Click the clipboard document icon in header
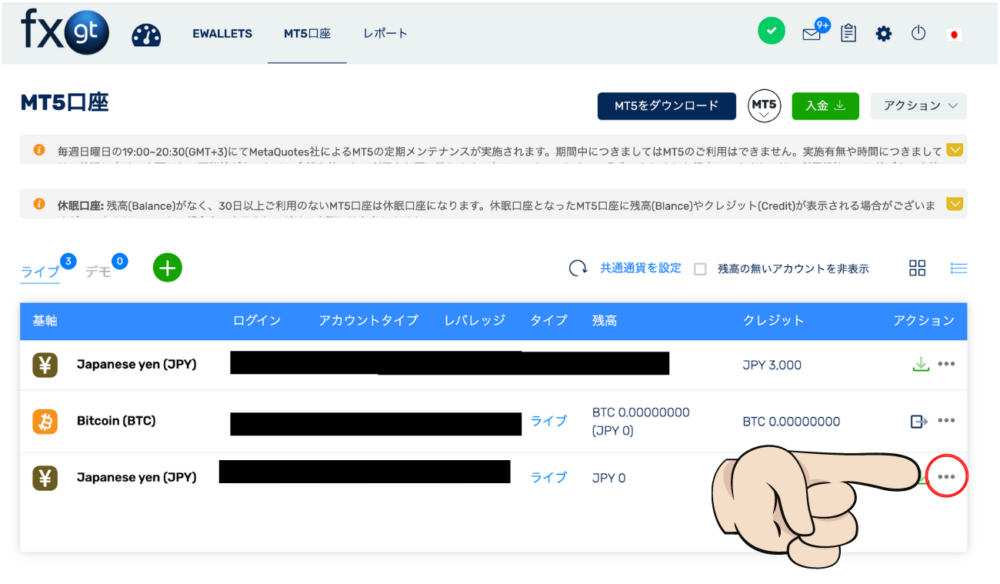1000x584 pixels. pyautogui.click(x=848, y=34)
